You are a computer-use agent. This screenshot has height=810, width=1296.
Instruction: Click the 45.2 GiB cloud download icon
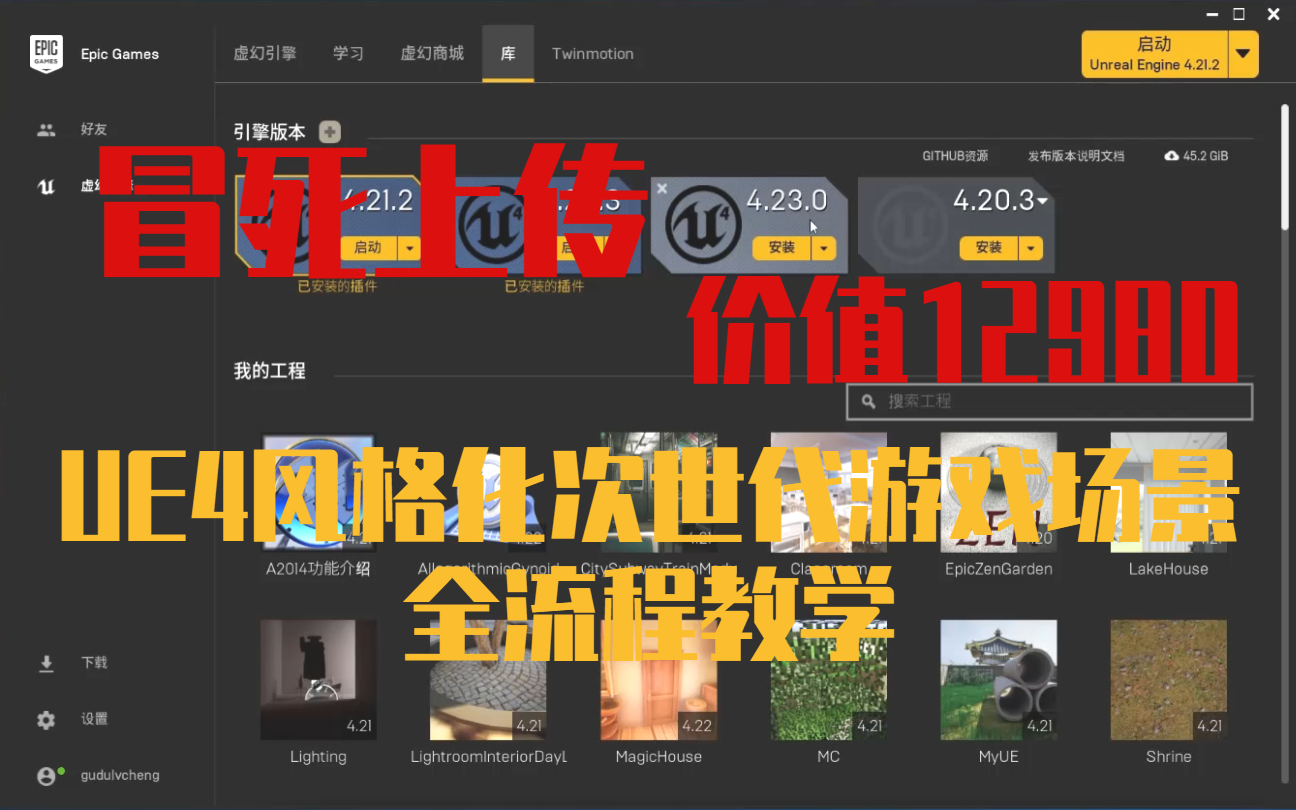tap(1172, 156)
